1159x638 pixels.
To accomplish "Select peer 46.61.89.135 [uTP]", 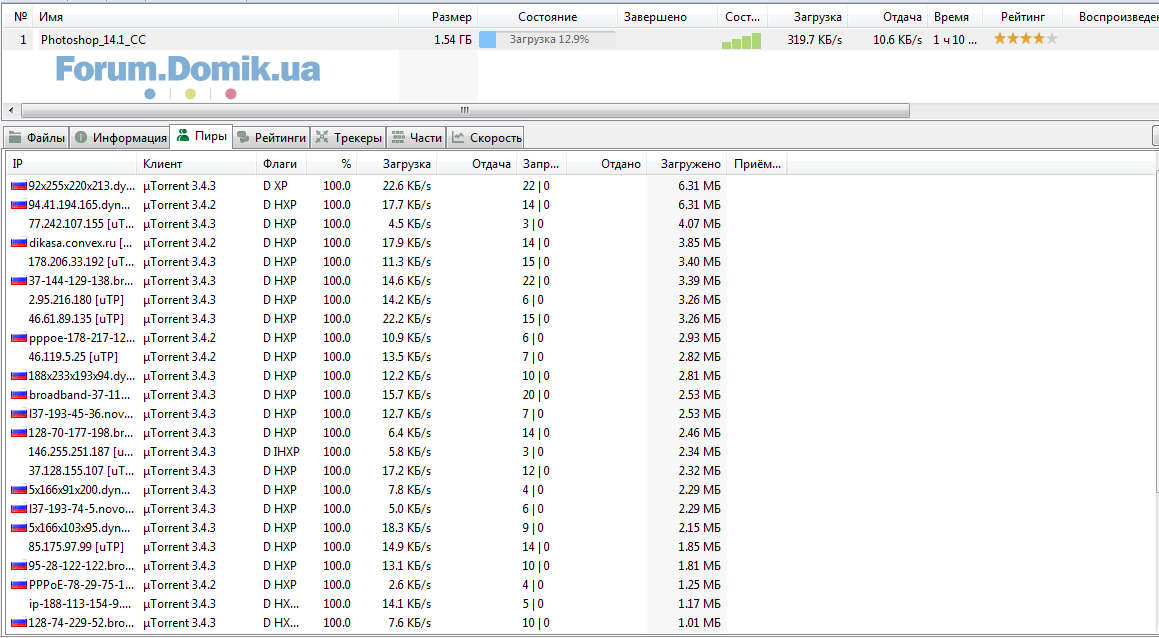I will [x=76, y=319].
